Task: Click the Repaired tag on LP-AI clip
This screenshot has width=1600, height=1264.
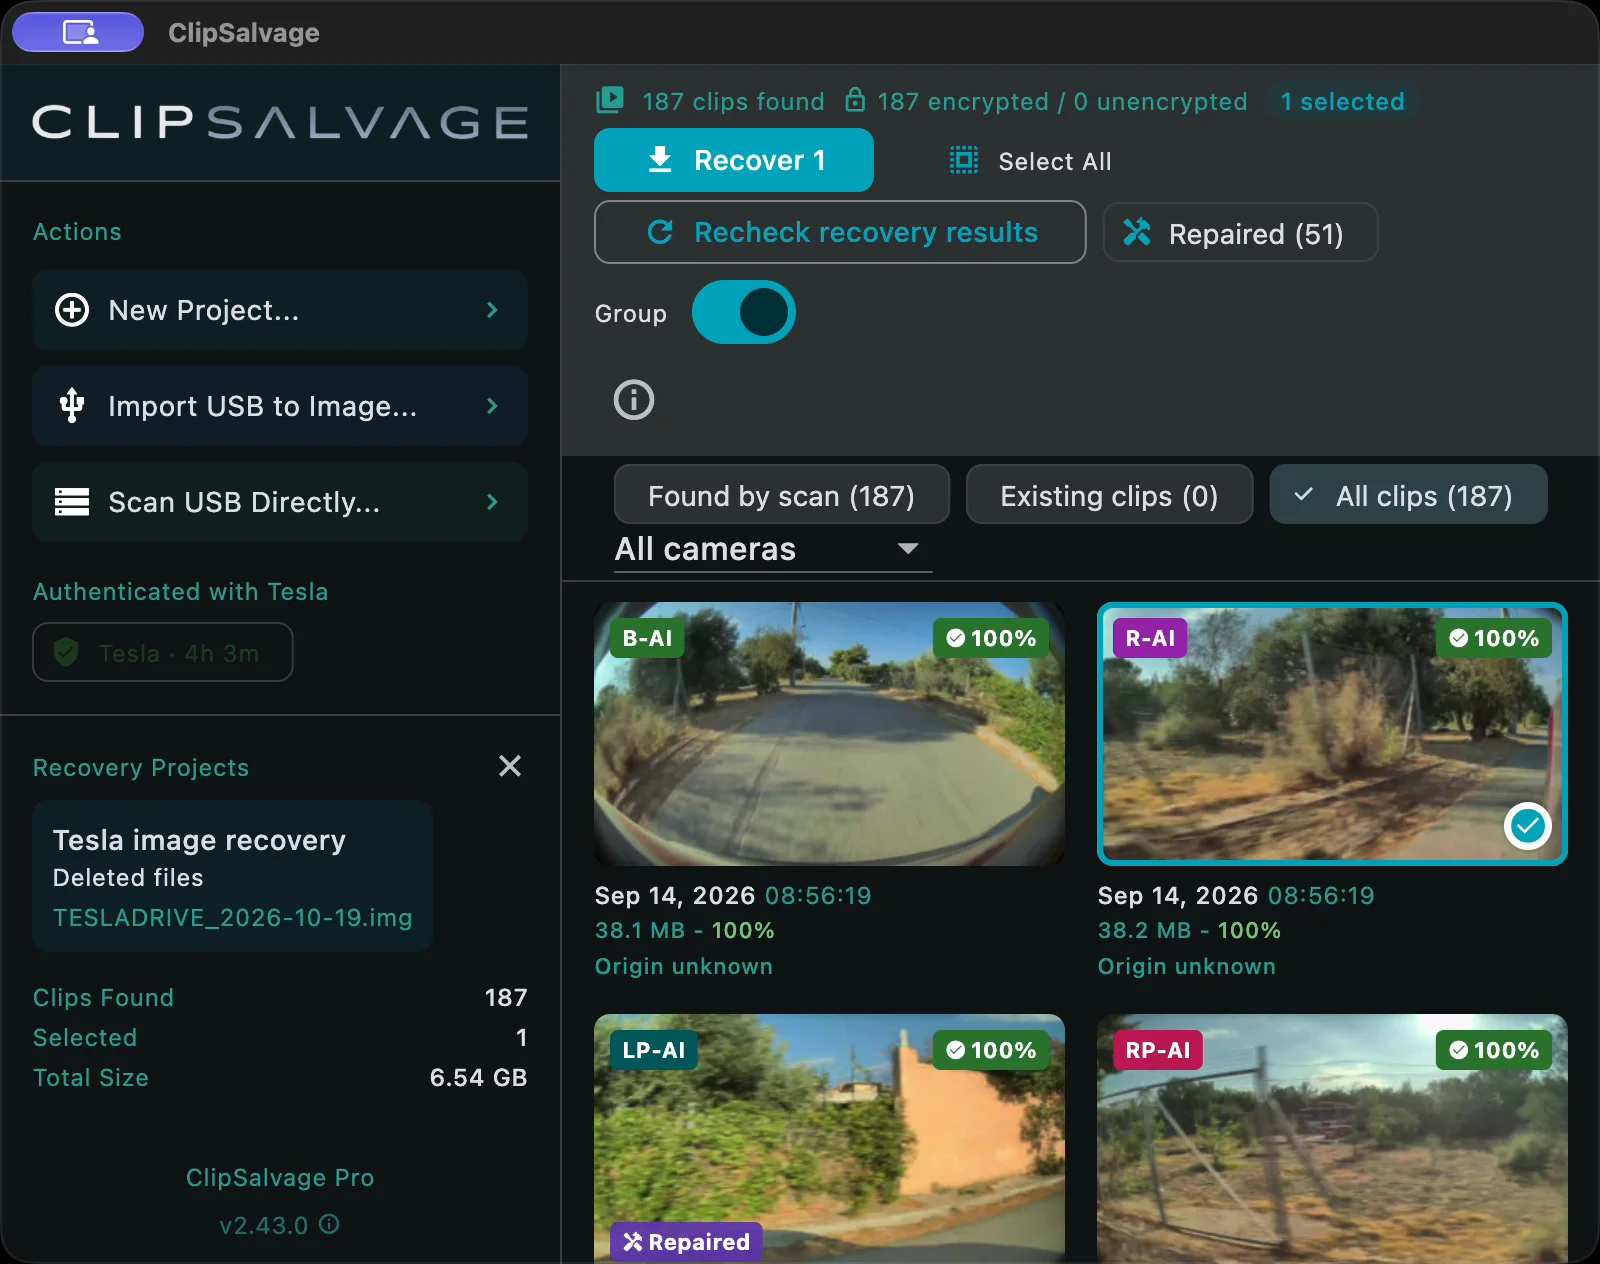Action: 687,1242
